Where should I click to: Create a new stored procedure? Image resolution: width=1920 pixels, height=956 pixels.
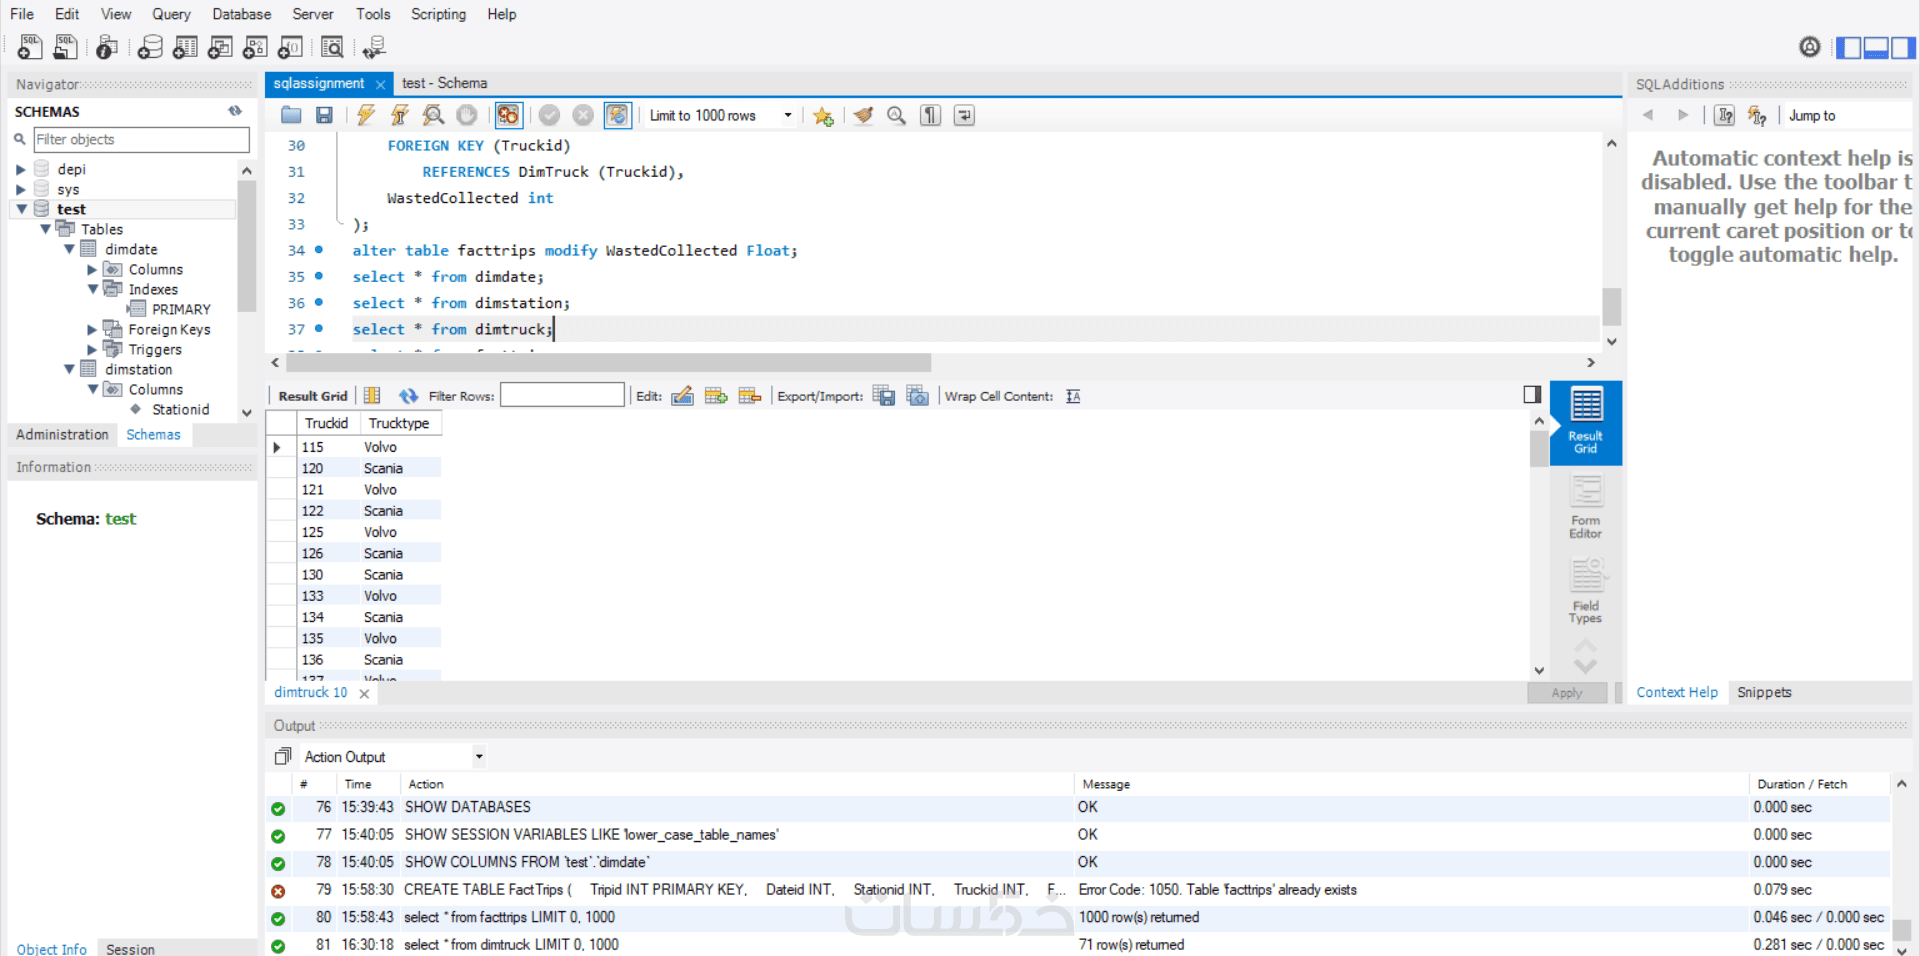(255, 47)
